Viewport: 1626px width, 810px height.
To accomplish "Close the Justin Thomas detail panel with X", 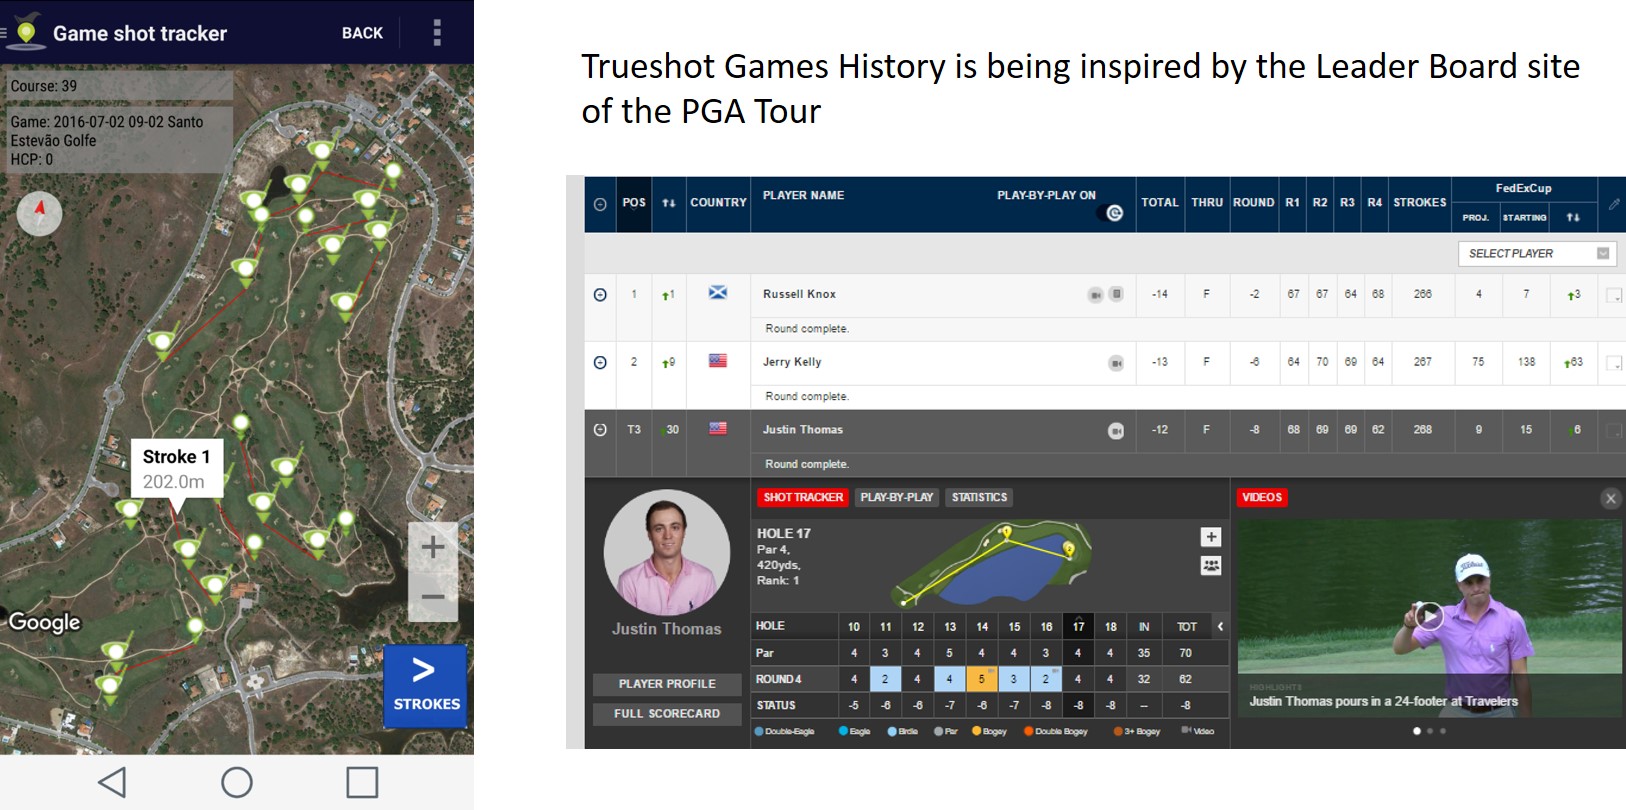I will tap(1610, 498).
